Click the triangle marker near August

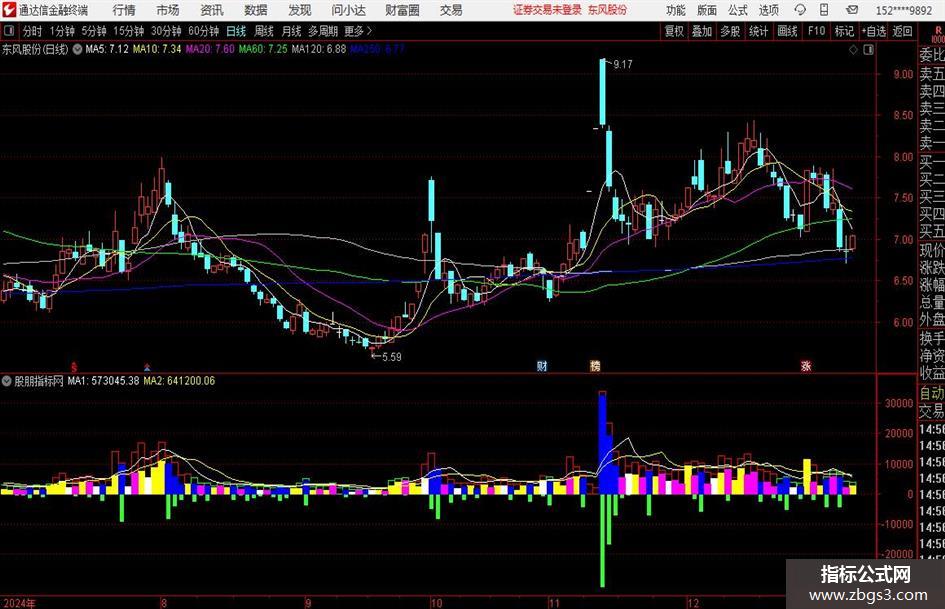point(146,367)
